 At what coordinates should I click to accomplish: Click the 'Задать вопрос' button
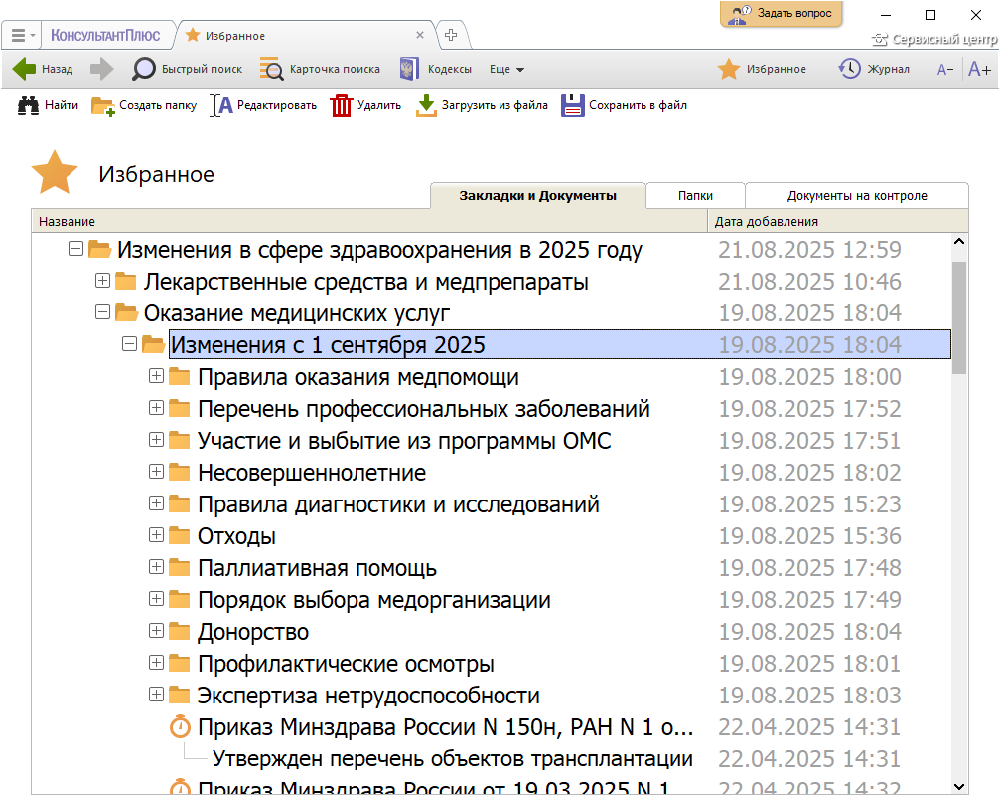(781, 14)
